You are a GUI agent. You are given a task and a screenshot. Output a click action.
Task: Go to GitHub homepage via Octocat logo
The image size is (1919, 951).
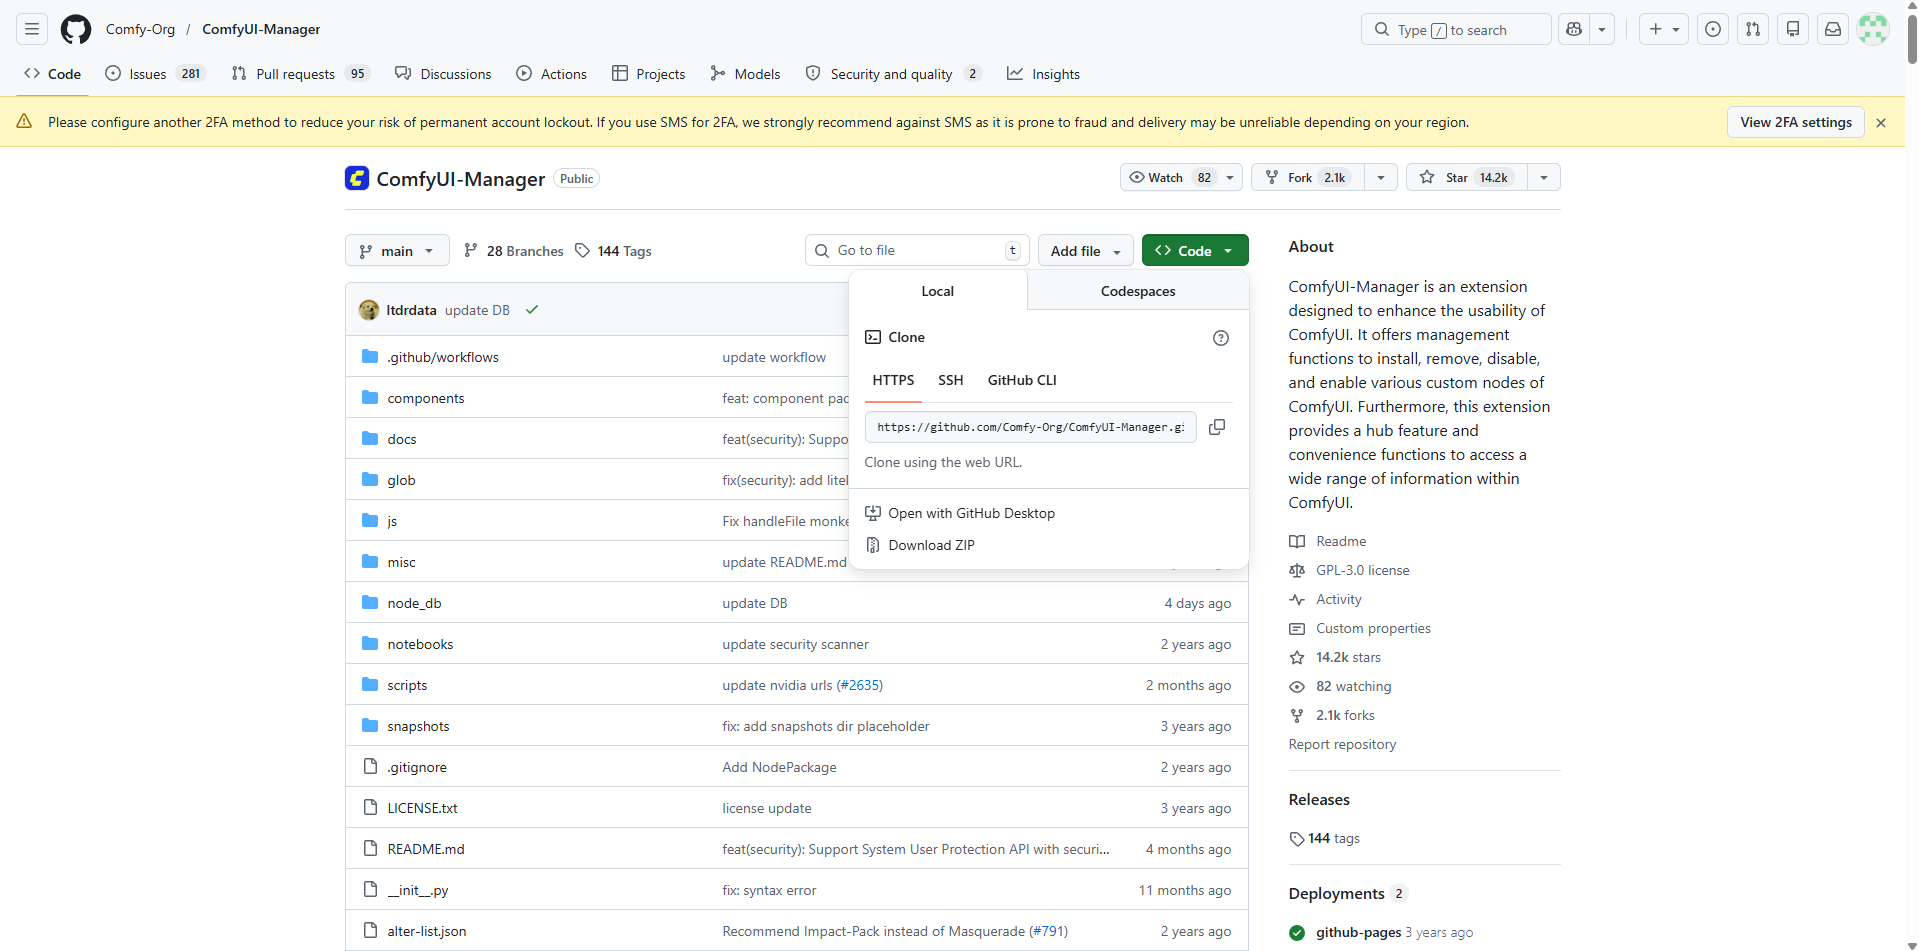point(76,29)
